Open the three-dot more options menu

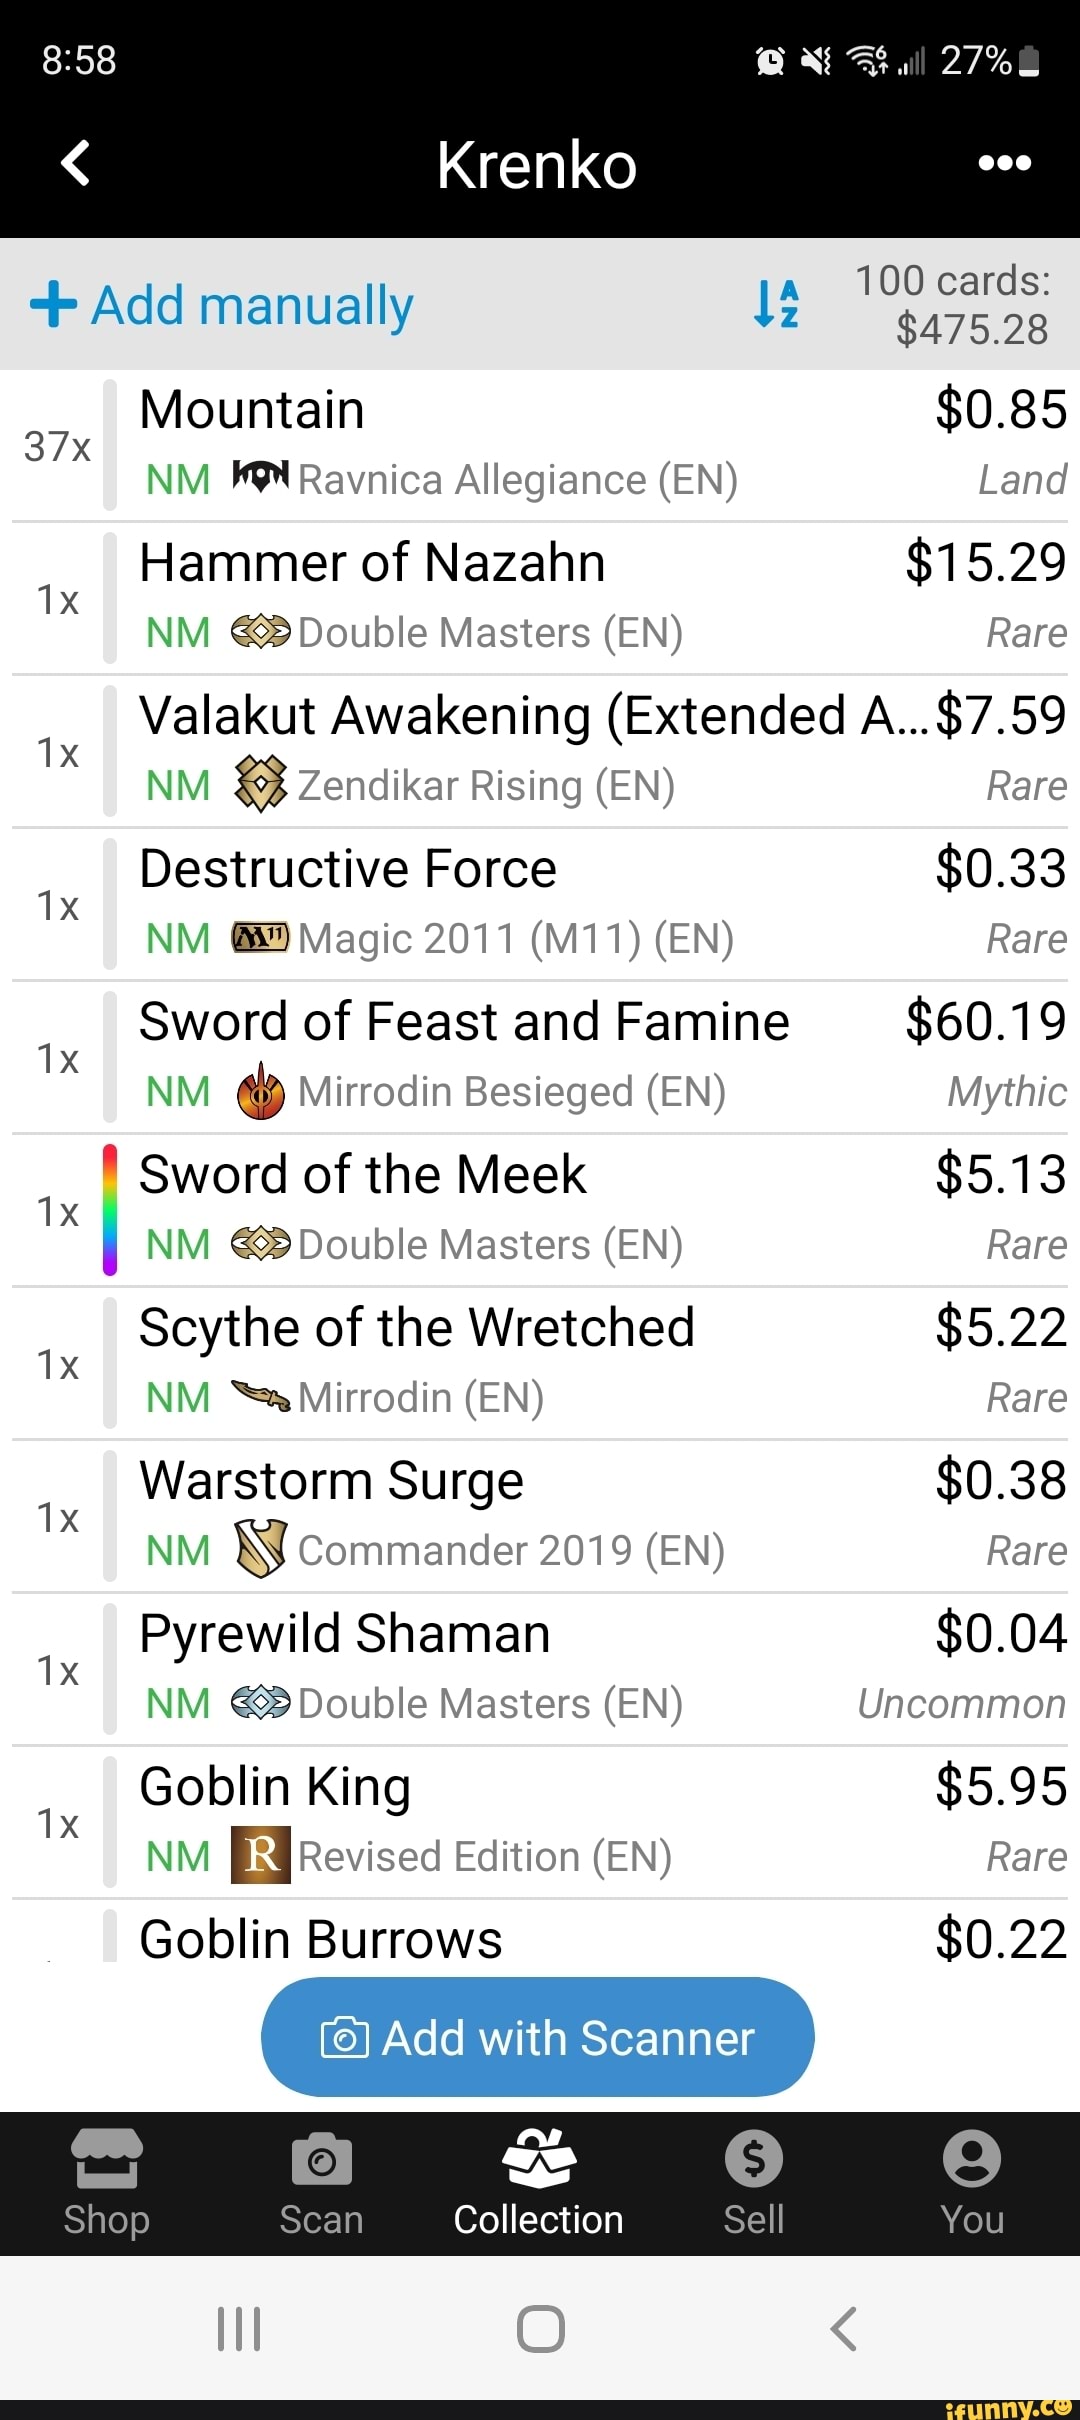[x=1004, y=163]
